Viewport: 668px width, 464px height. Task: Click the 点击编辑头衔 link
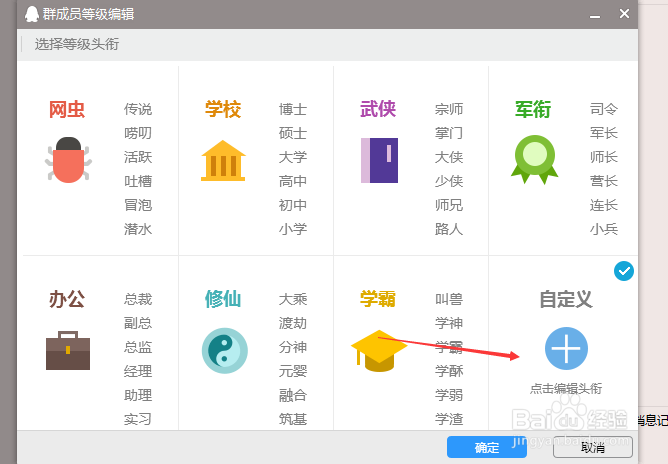[x=566, y=389]
